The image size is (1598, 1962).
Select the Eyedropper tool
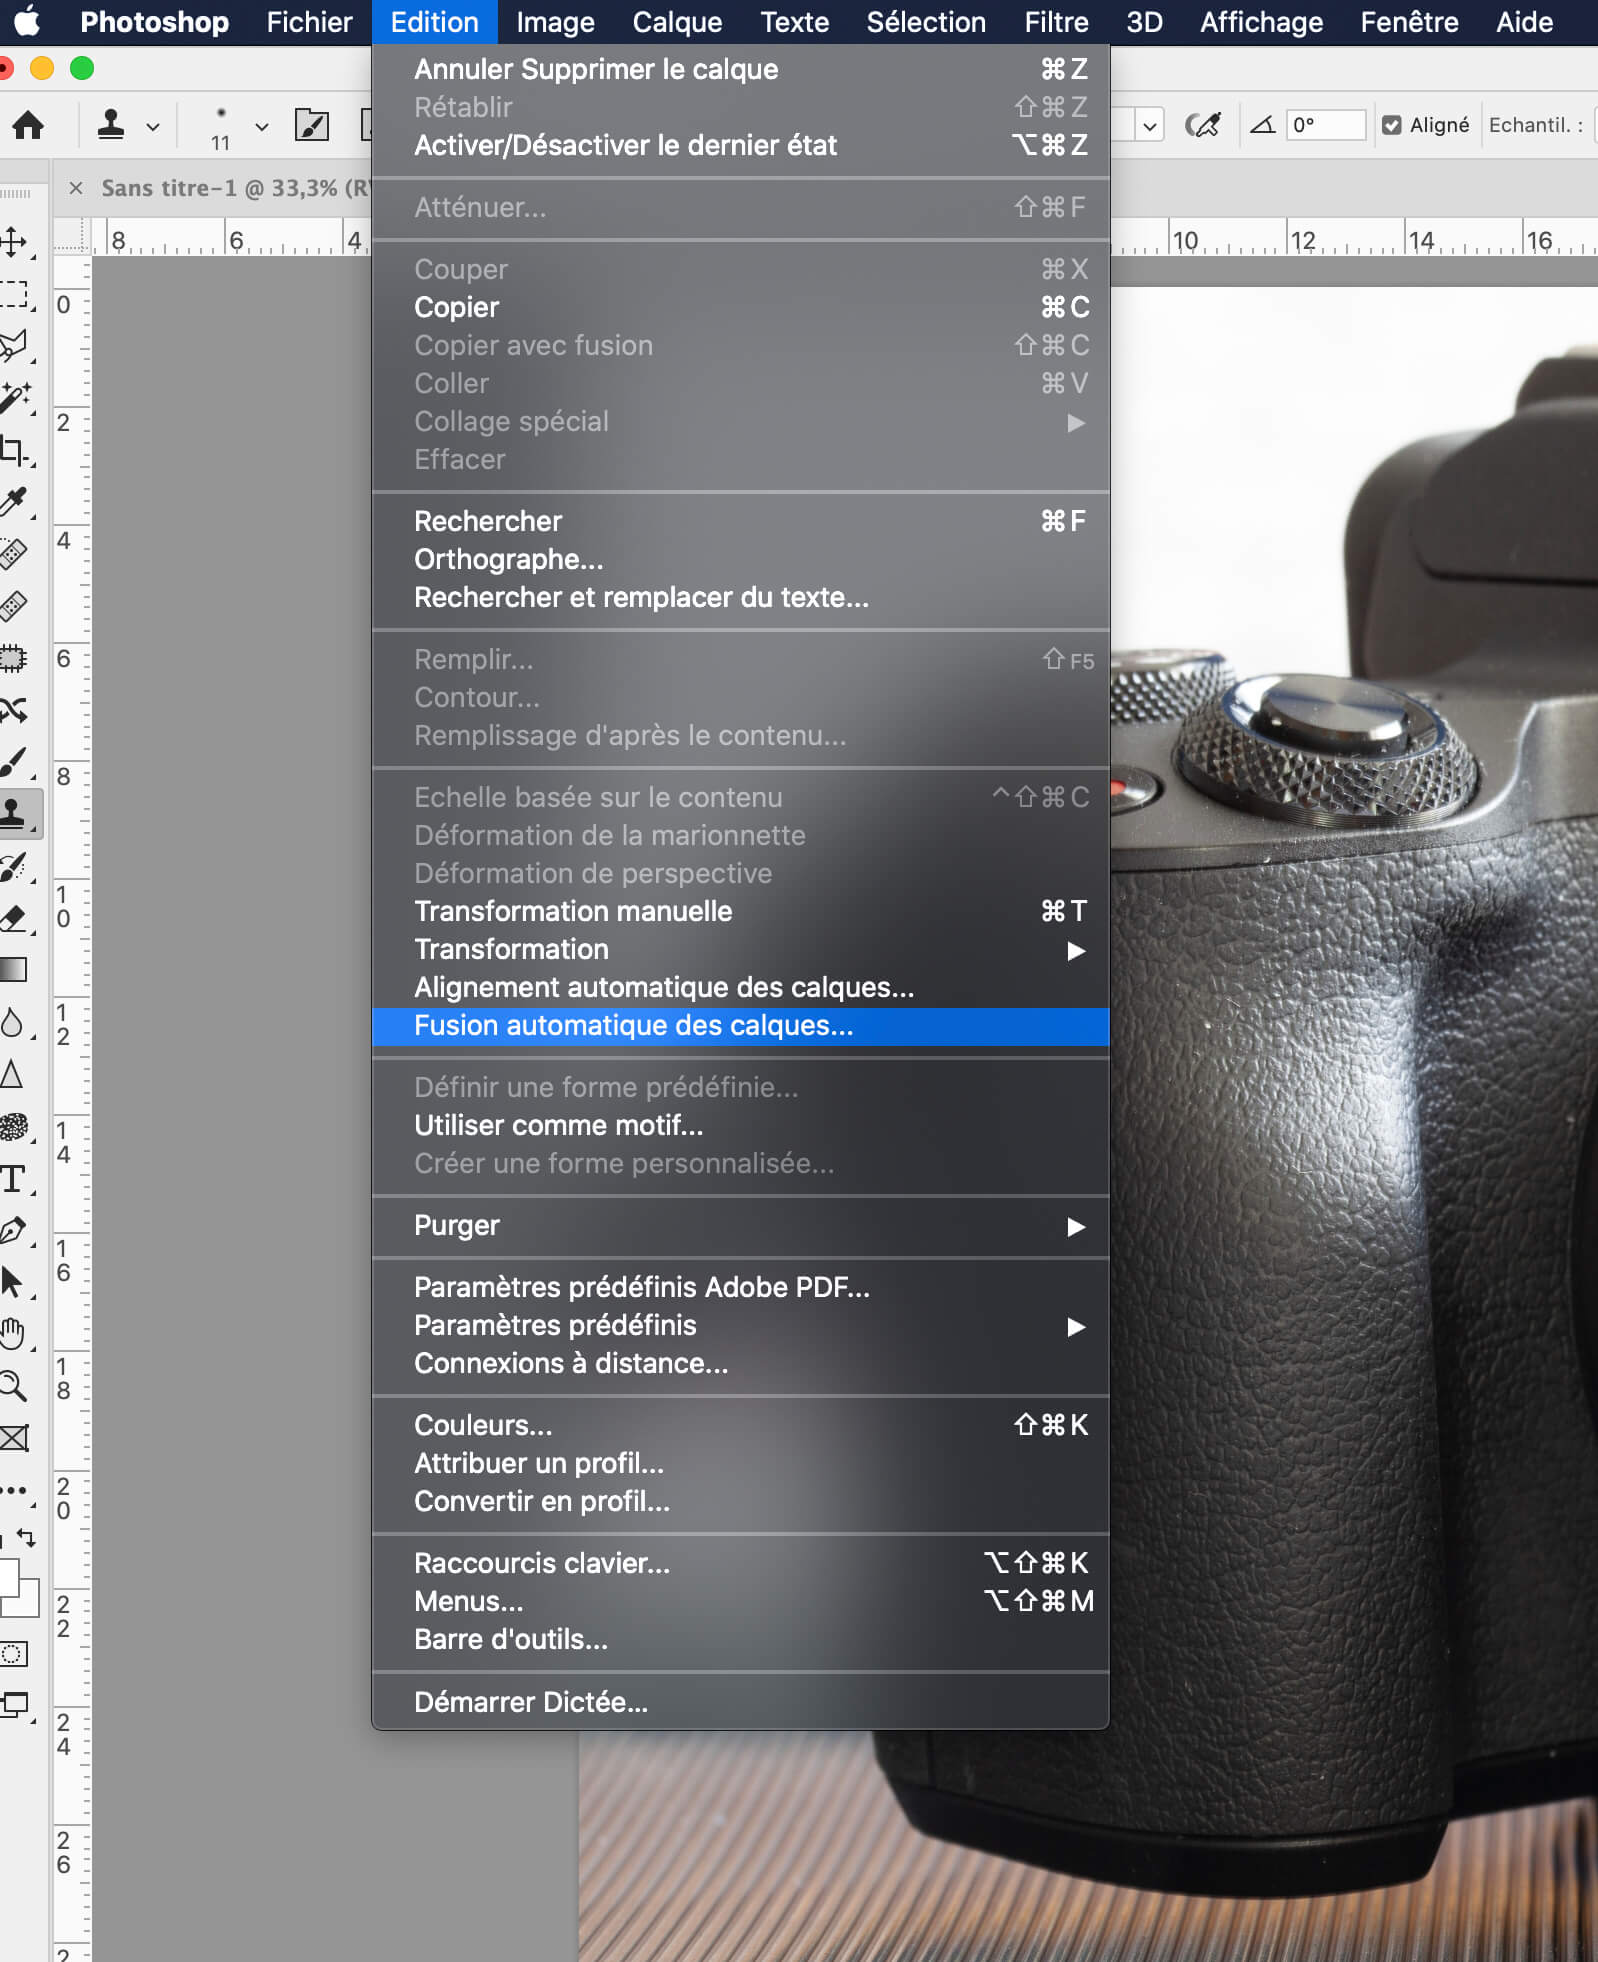(14, 502)
